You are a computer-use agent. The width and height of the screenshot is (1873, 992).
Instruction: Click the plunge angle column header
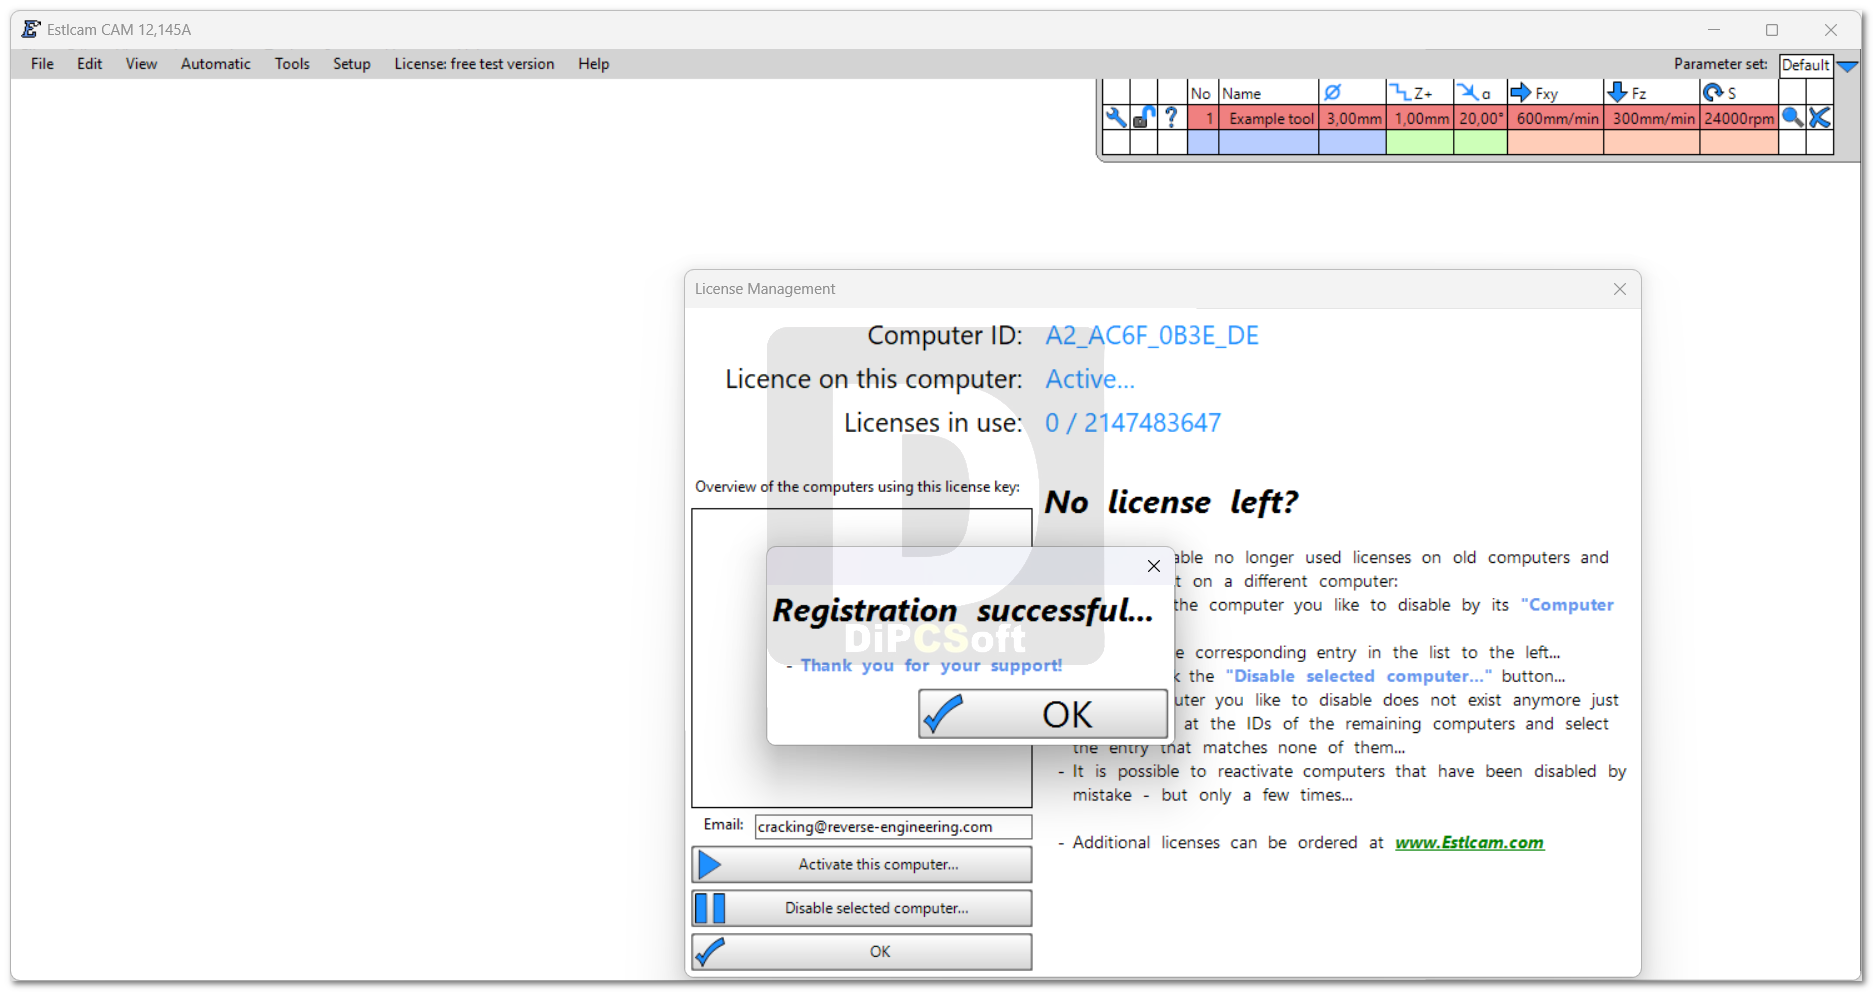(1480, 93)
